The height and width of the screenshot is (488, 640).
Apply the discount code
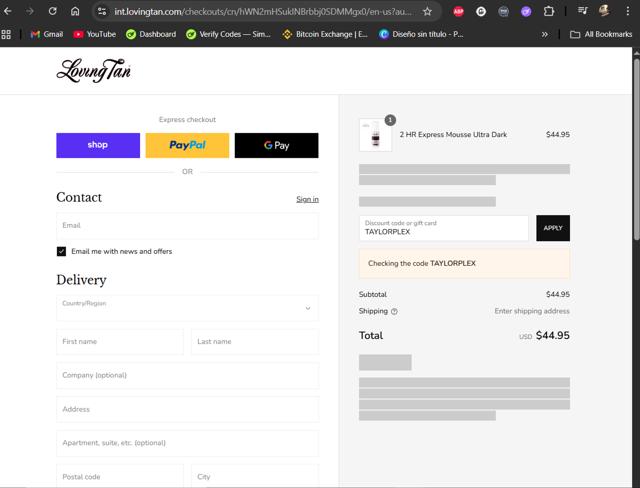pyautogui.click(x=553, y=228)
